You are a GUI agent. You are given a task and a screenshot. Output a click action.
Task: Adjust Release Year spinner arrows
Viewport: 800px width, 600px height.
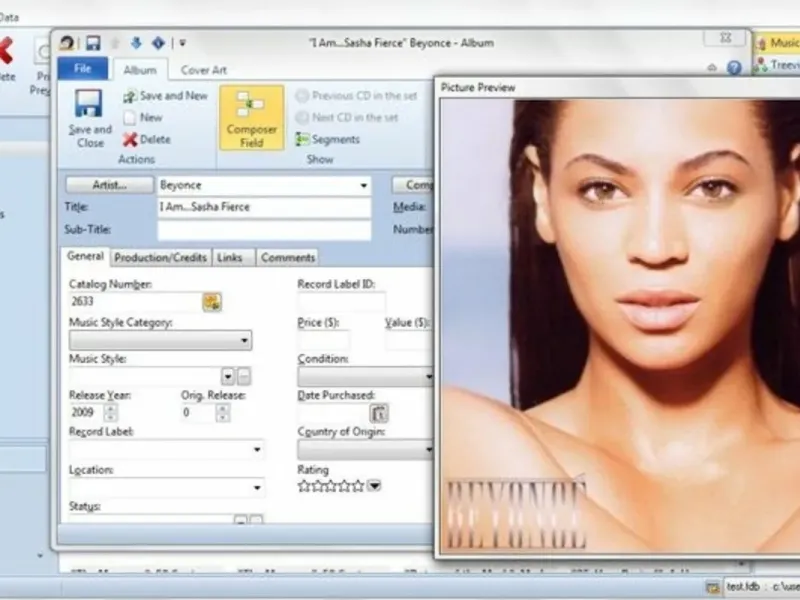111,412
